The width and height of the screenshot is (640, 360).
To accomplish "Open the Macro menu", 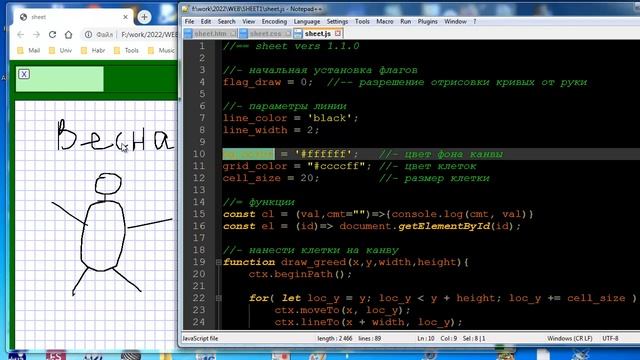I will point(384,21).
